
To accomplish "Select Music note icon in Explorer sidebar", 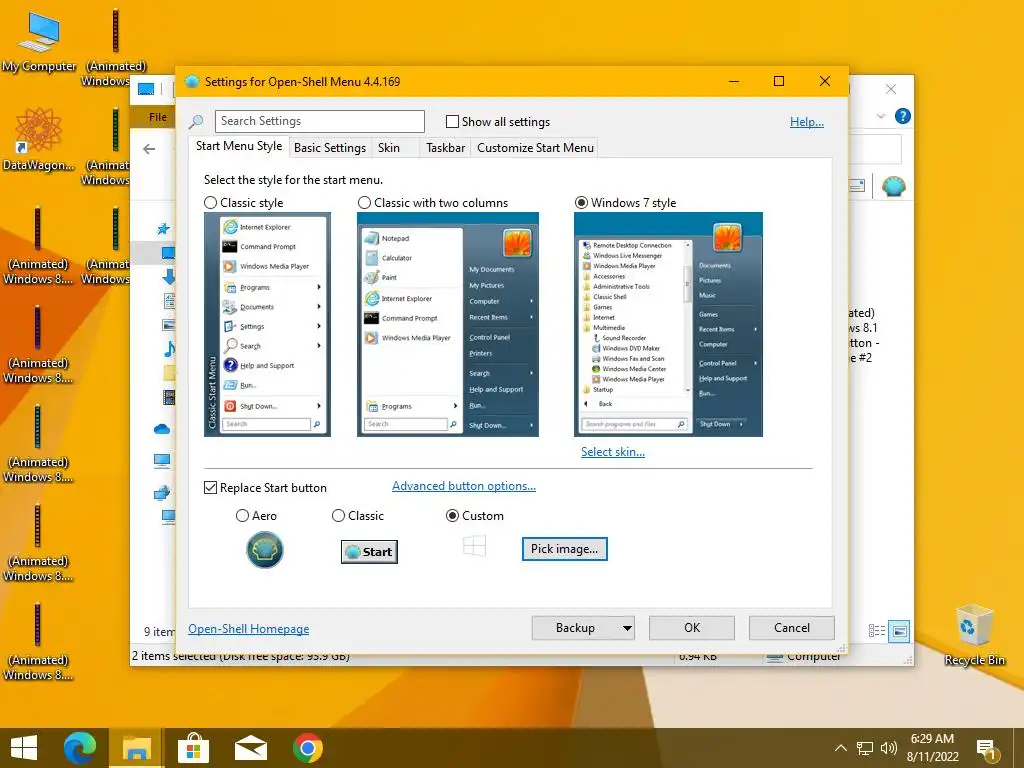I will 169,349.
